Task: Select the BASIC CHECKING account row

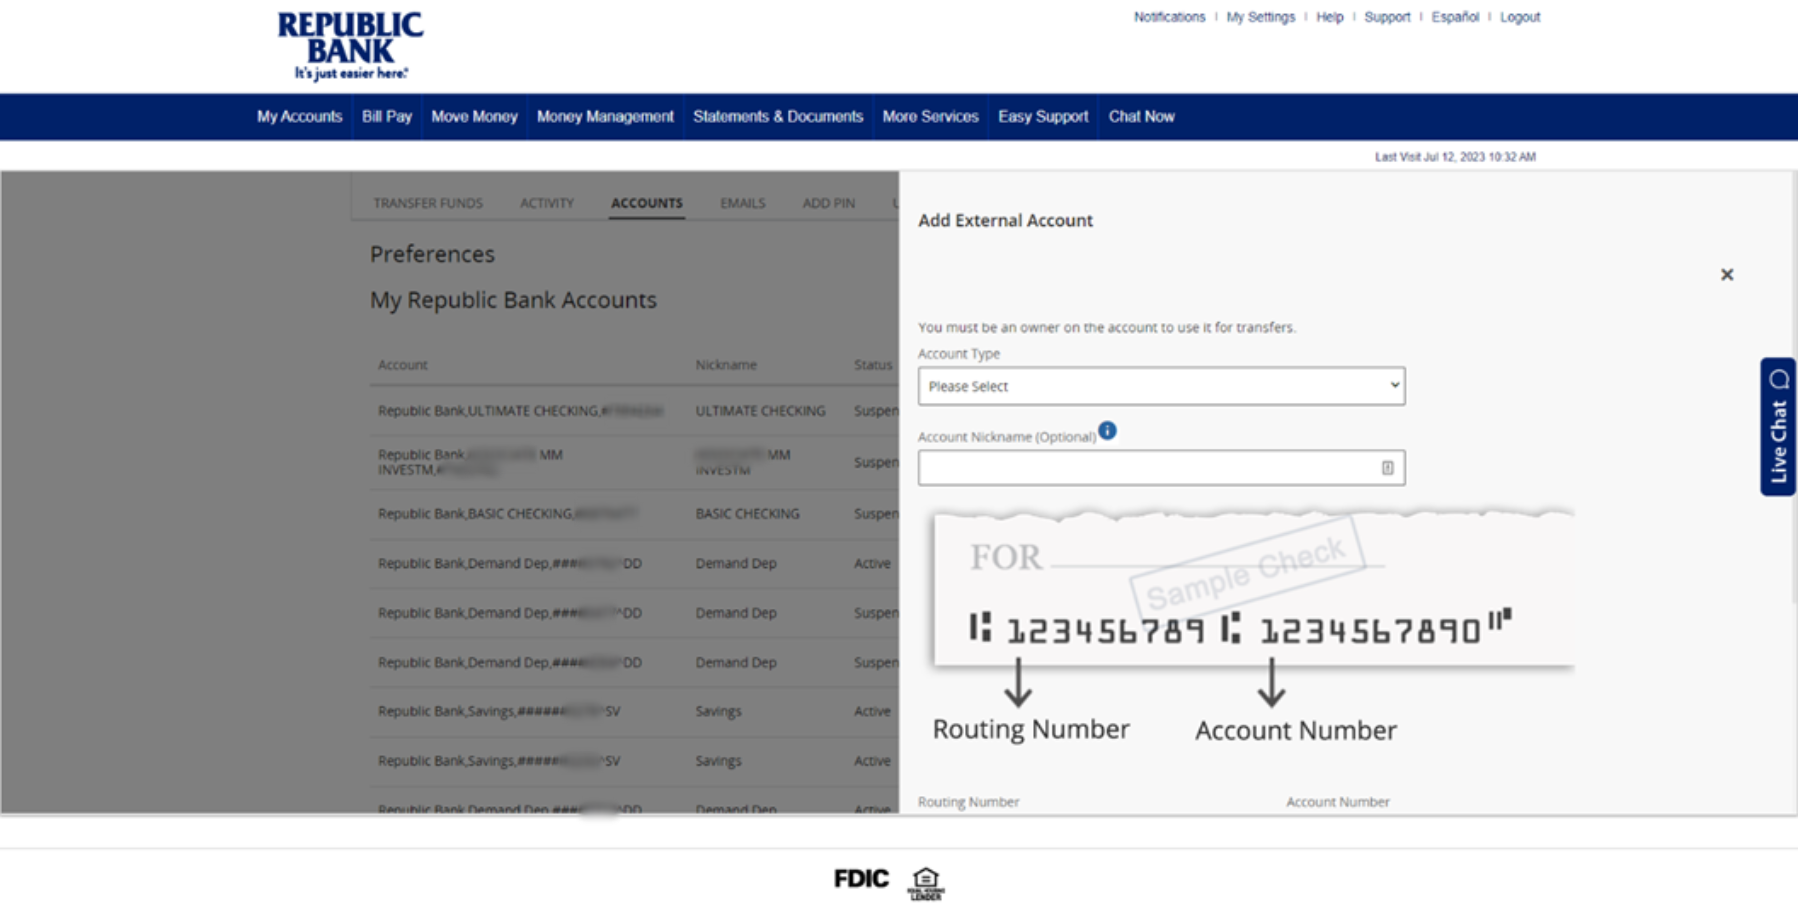Action: click(634, 514)
